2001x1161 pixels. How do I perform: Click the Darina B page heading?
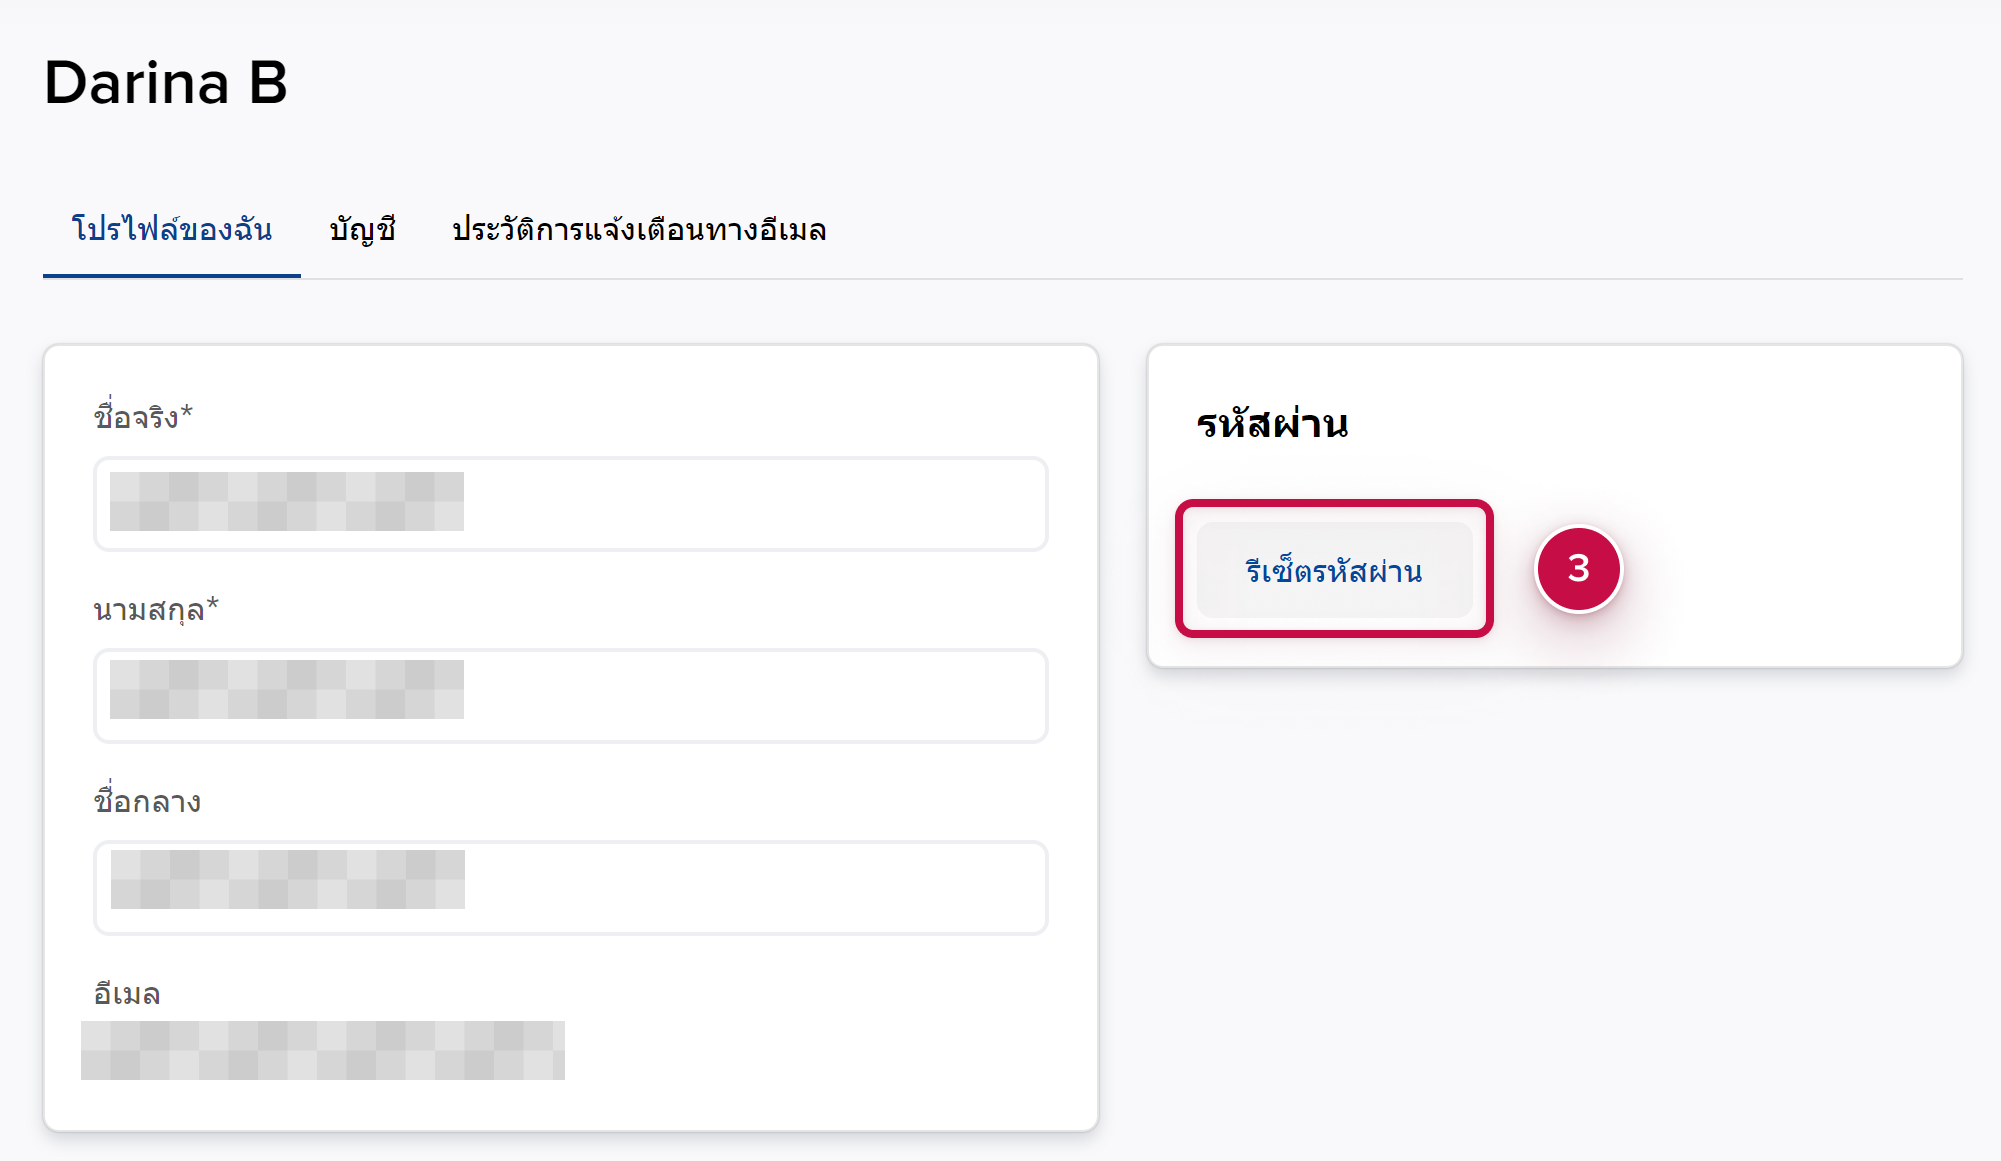(166, 82)
